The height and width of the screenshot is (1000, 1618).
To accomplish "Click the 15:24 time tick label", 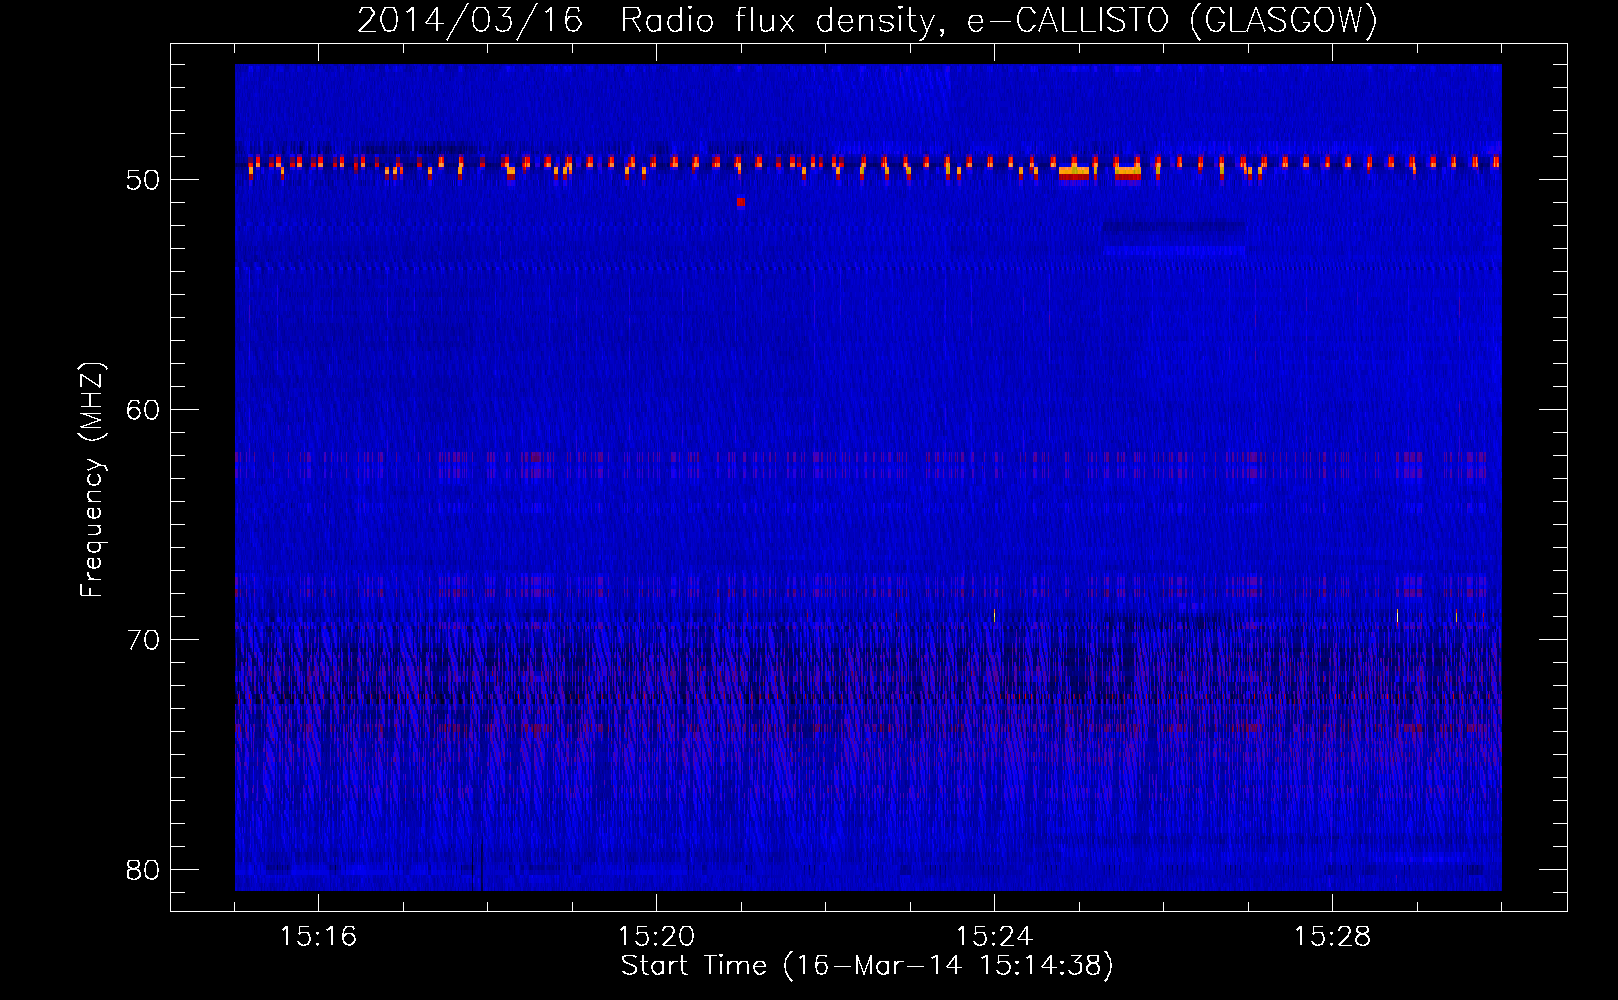I will point(994,937).
